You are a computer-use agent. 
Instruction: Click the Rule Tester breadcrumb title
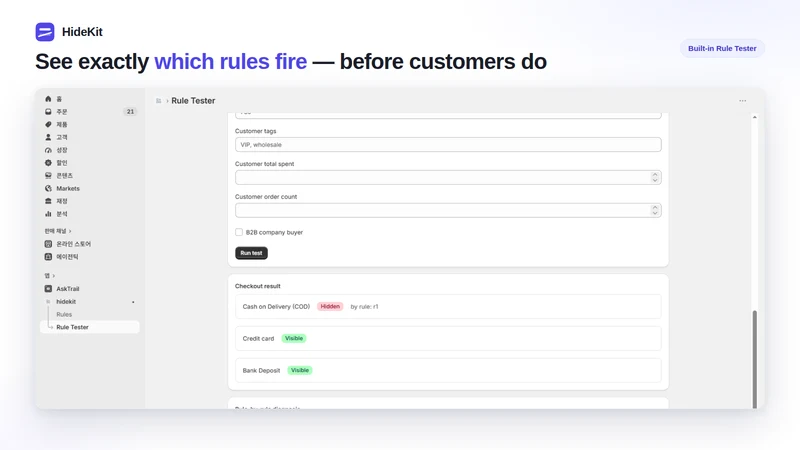(193, 101)
